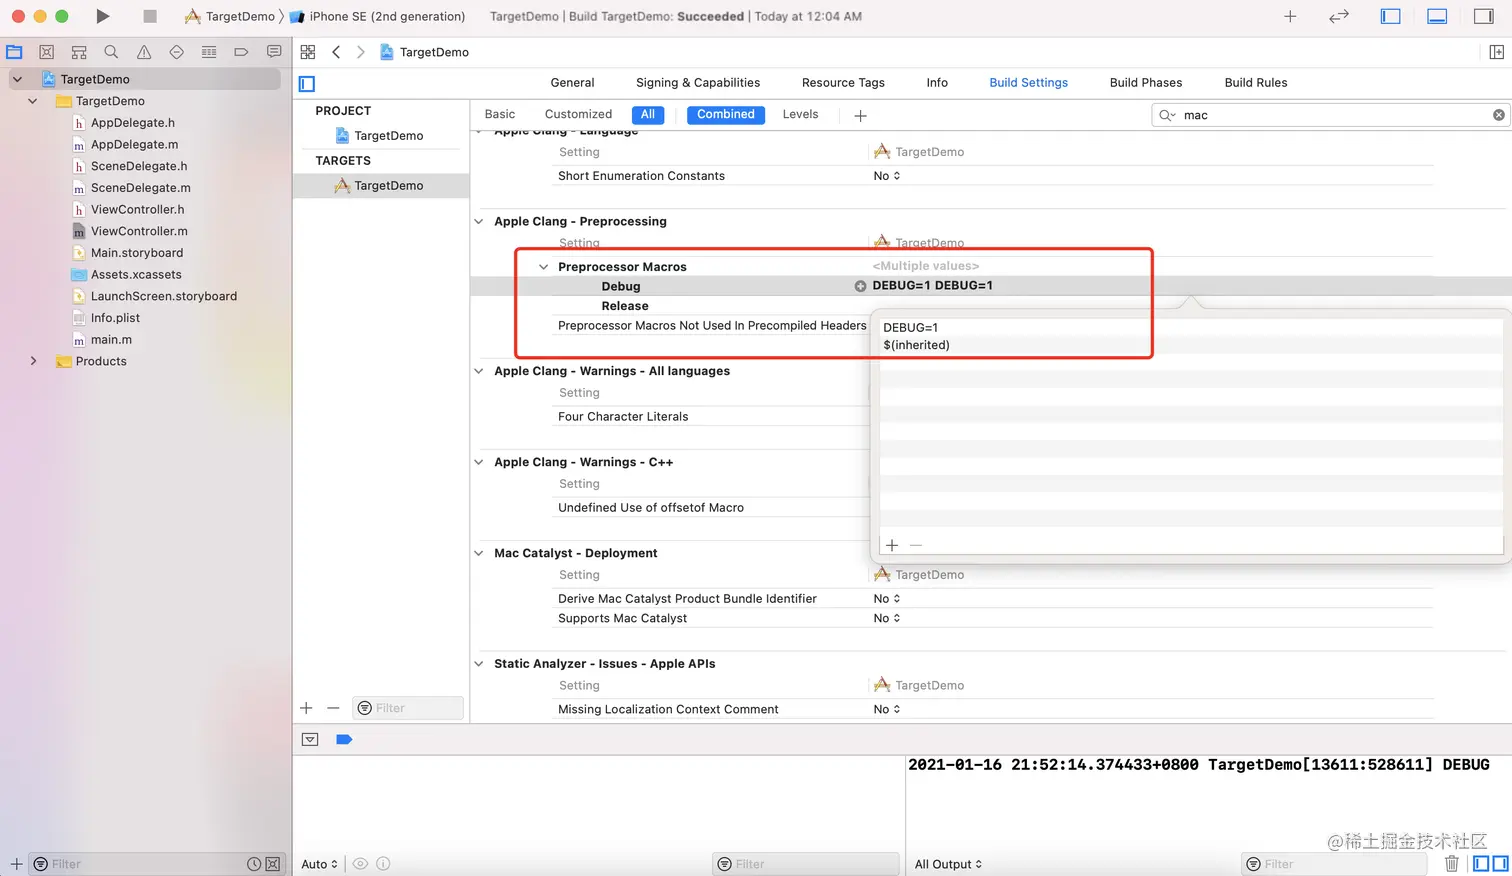
Task: Open the All Output console dropdown
Action: (948, 864)
